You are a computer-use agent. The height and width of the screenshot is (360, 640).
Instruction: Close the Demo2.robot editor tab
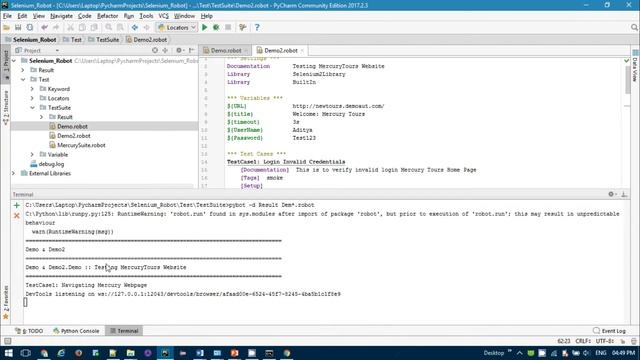[302, 51]
